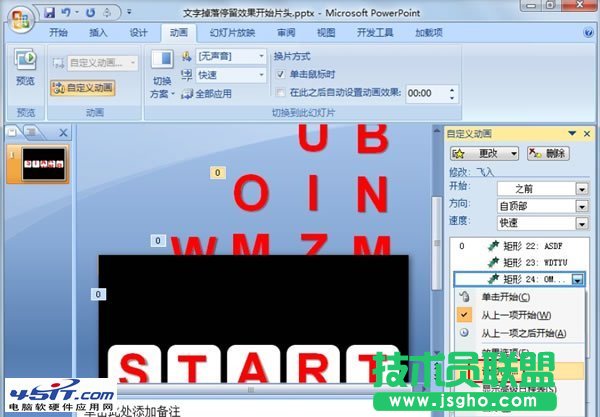Save the presentation with floppy icon

tap(49, 13)
